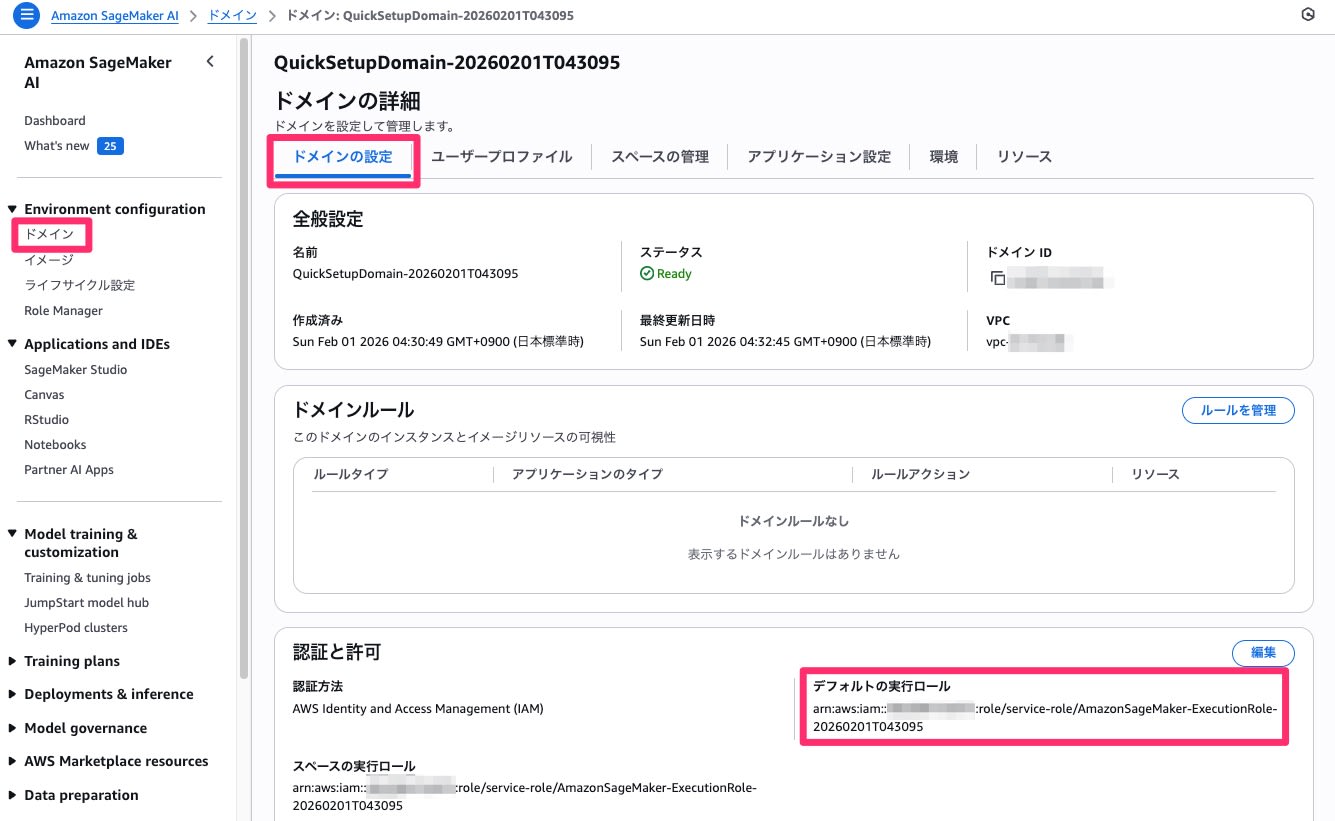Open Dashboard in the sidebar
The width and height of the screenshot is (1335, 821).
(55, 121)
